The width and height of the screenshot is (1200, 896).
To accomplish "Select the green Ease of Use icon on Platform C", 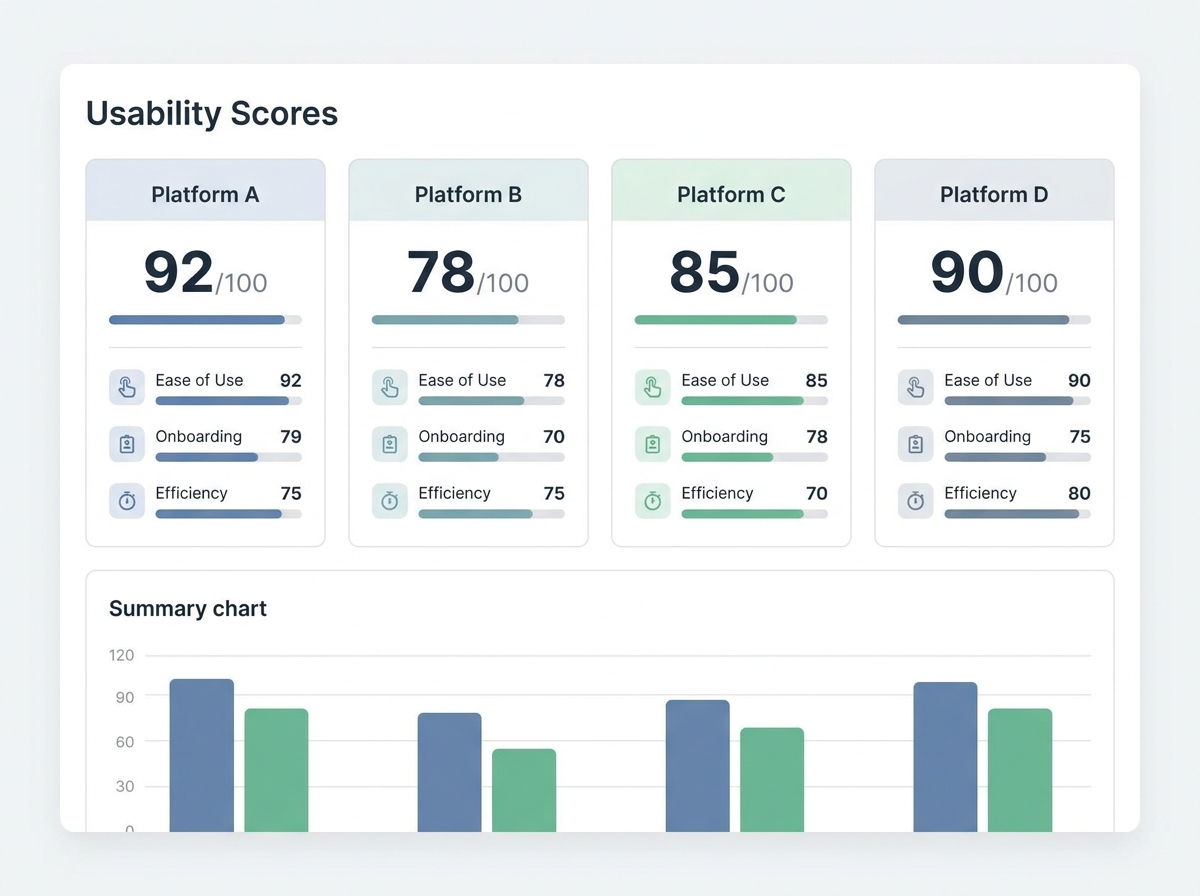I will (653, 387).
